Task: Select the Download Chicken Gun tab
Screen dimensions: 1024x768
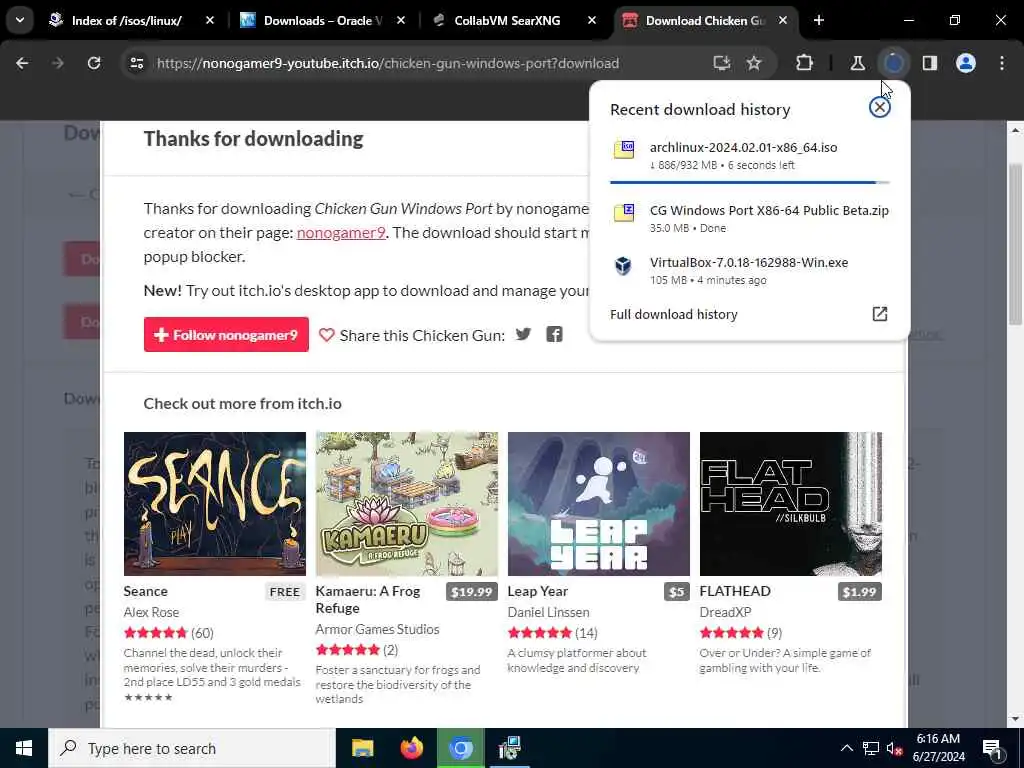Action: pyautogui.click(x=705, y=21)
